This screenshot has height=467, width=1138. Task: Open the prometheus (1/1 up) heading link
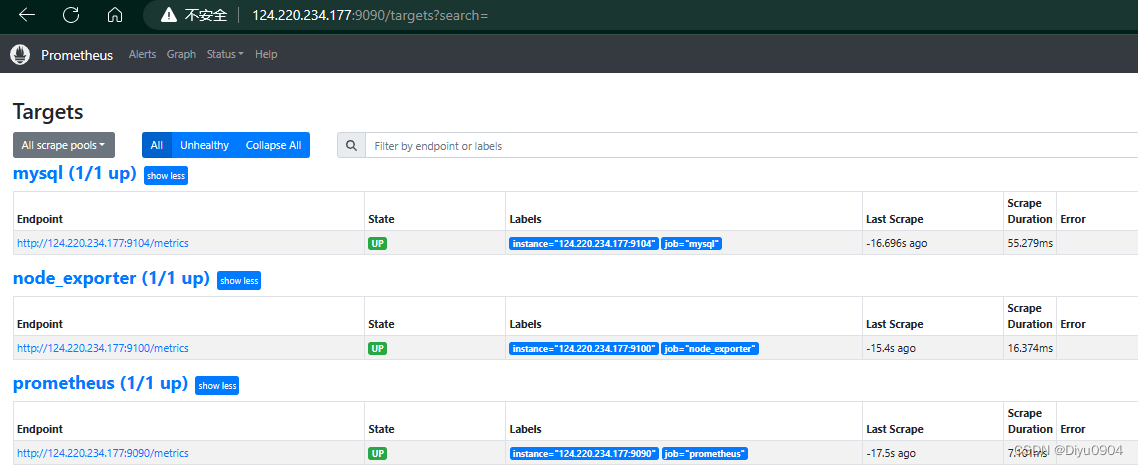pos(101,383)
